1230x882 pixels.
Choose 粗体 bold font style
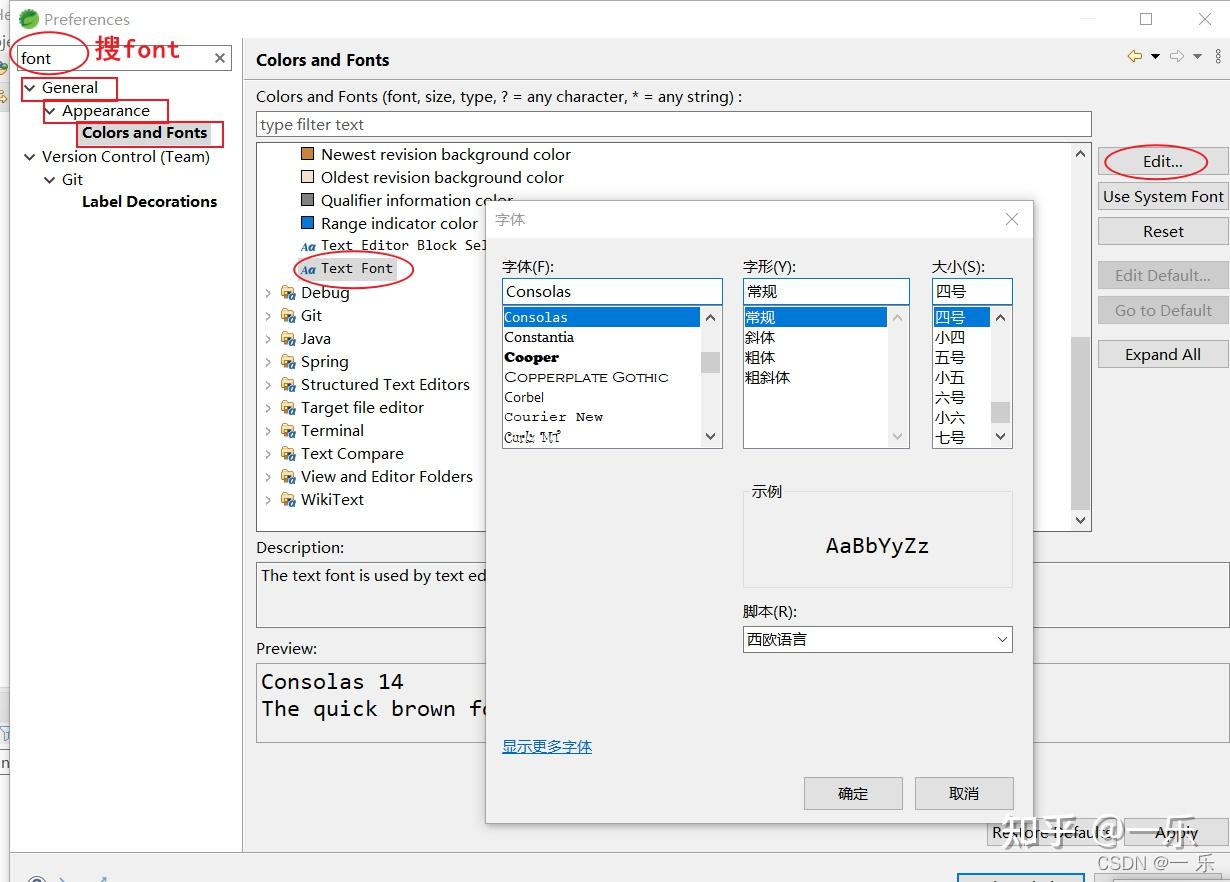click(x=760, y=358)
